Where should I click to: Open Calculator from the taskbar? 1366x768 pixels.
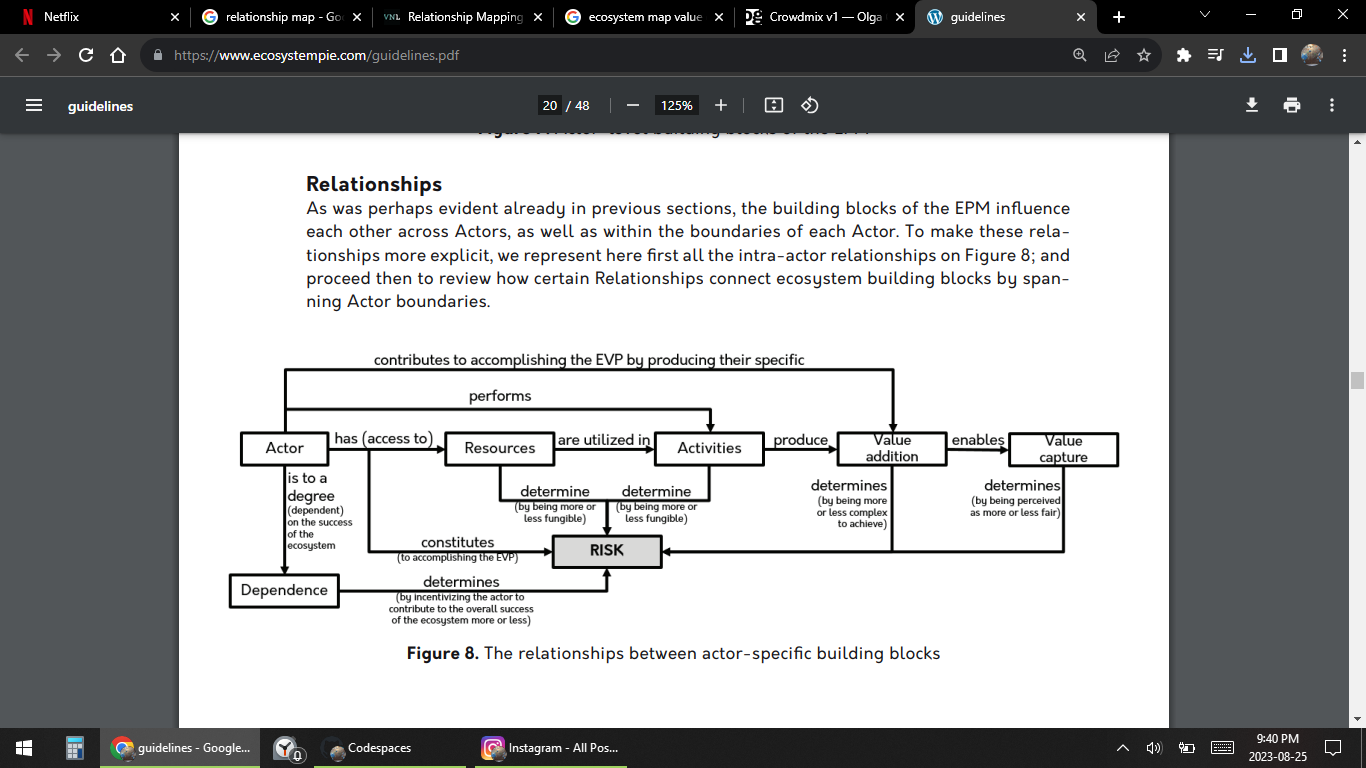[x=74, y=747]
